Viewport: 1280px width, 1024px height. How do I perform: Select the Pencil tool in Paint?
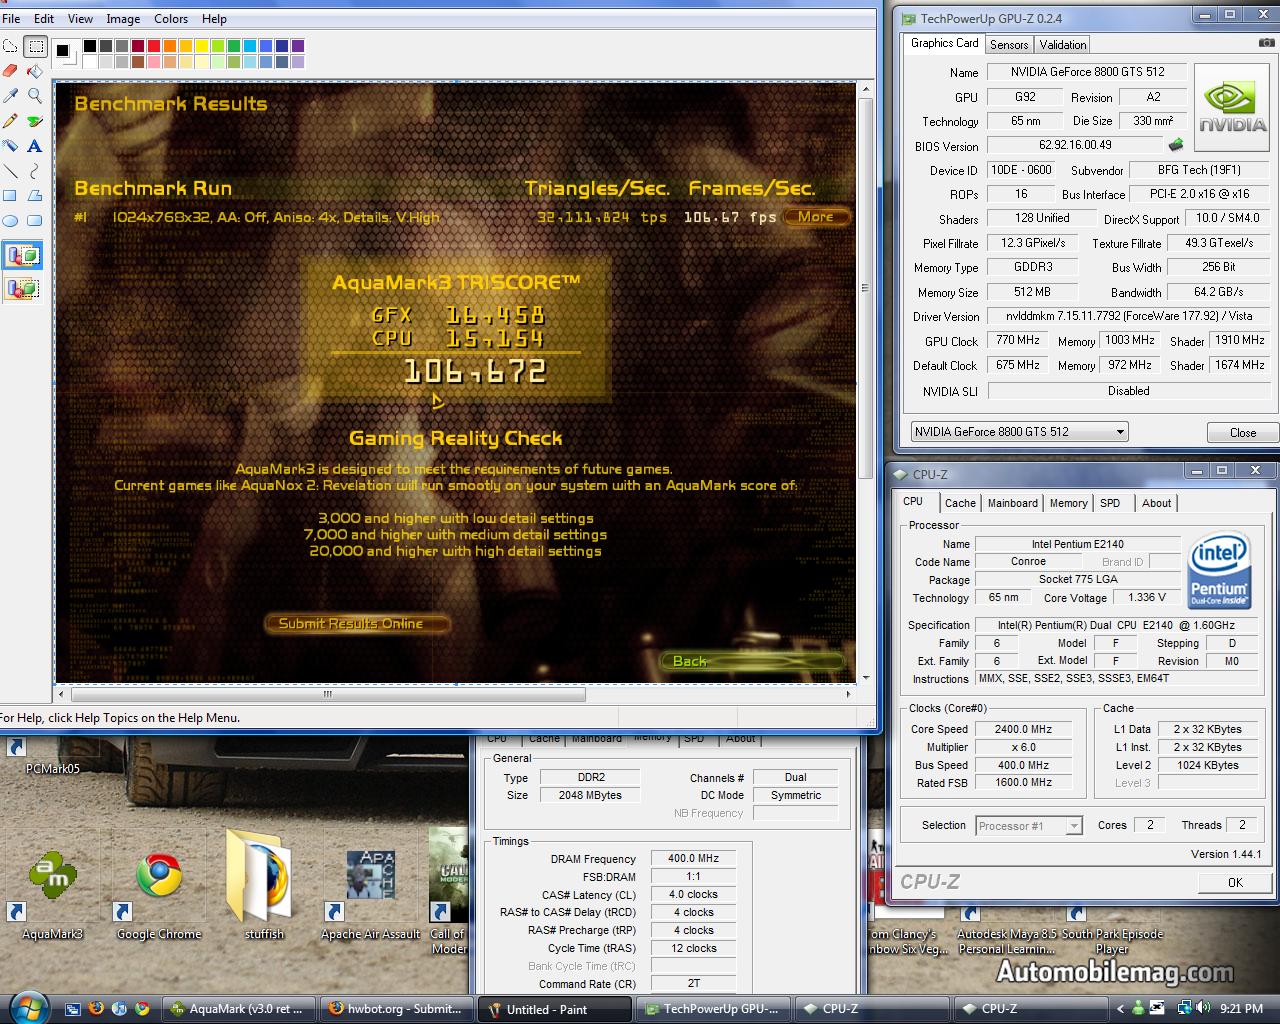coord(11,121)
